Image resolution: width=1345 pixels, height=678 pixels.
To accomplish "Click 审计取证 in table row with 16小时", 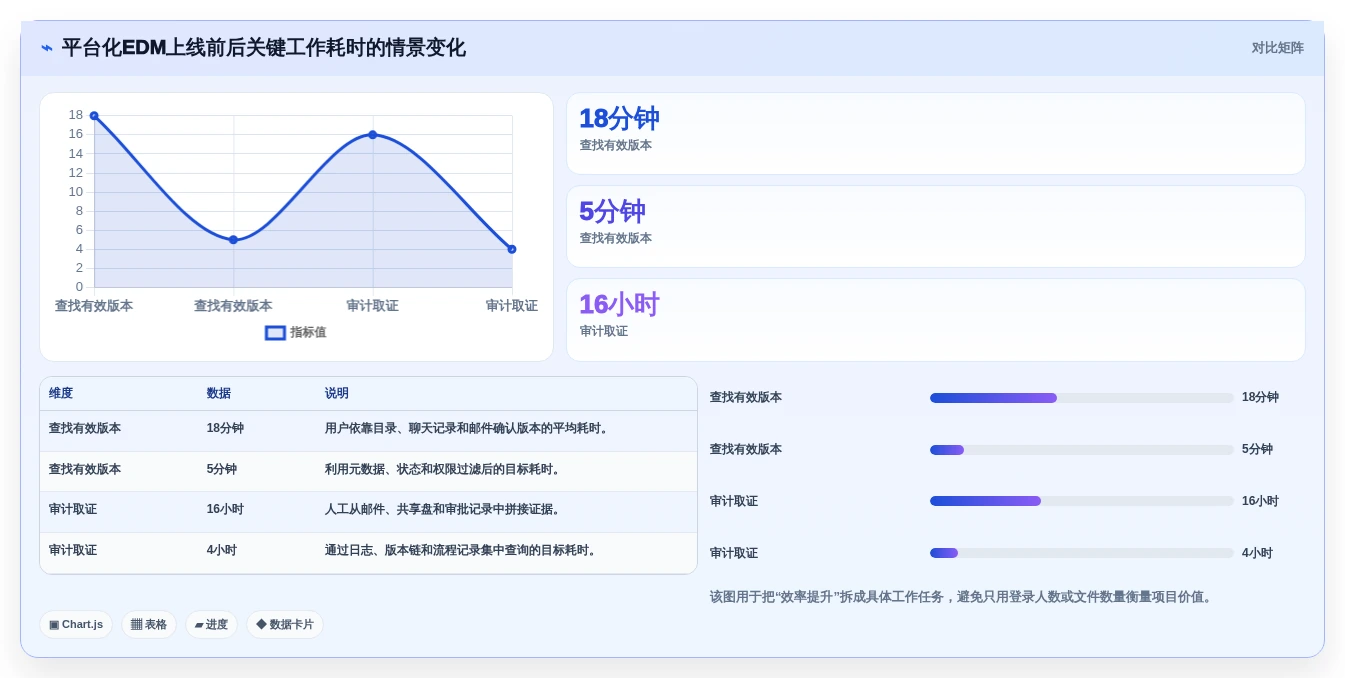I will [73, 510].
